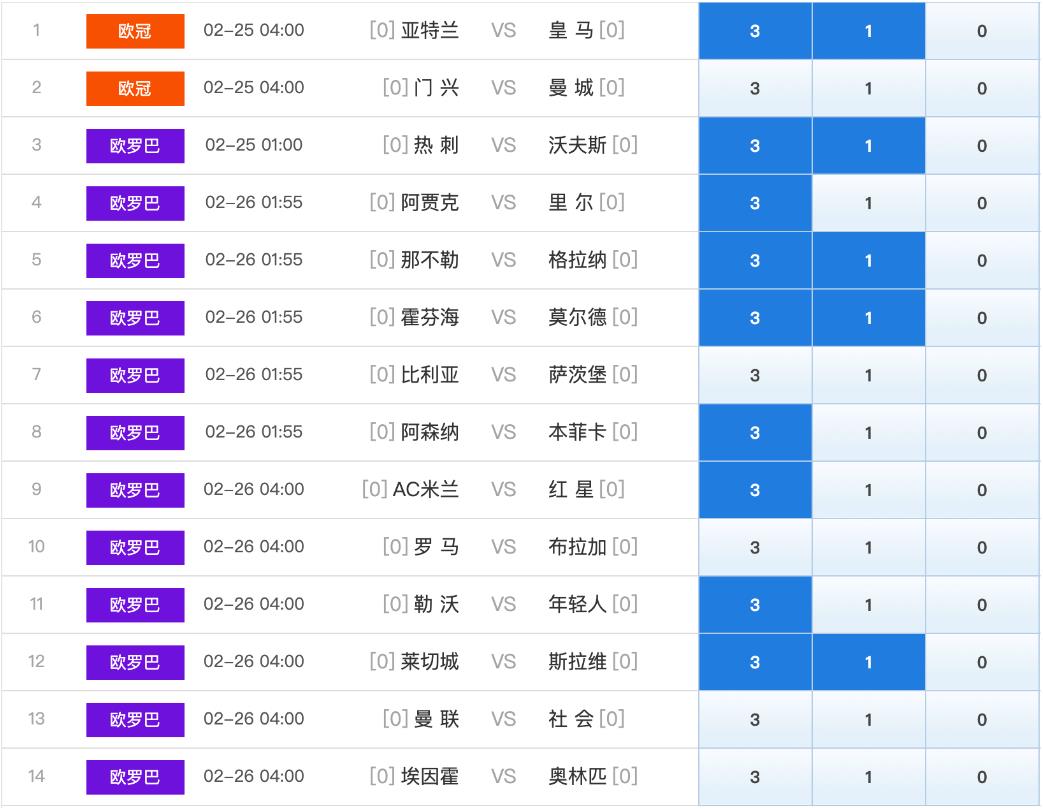Toggle option 3 for 那不勒 vs 格拉纳

[x=755, y=260]
